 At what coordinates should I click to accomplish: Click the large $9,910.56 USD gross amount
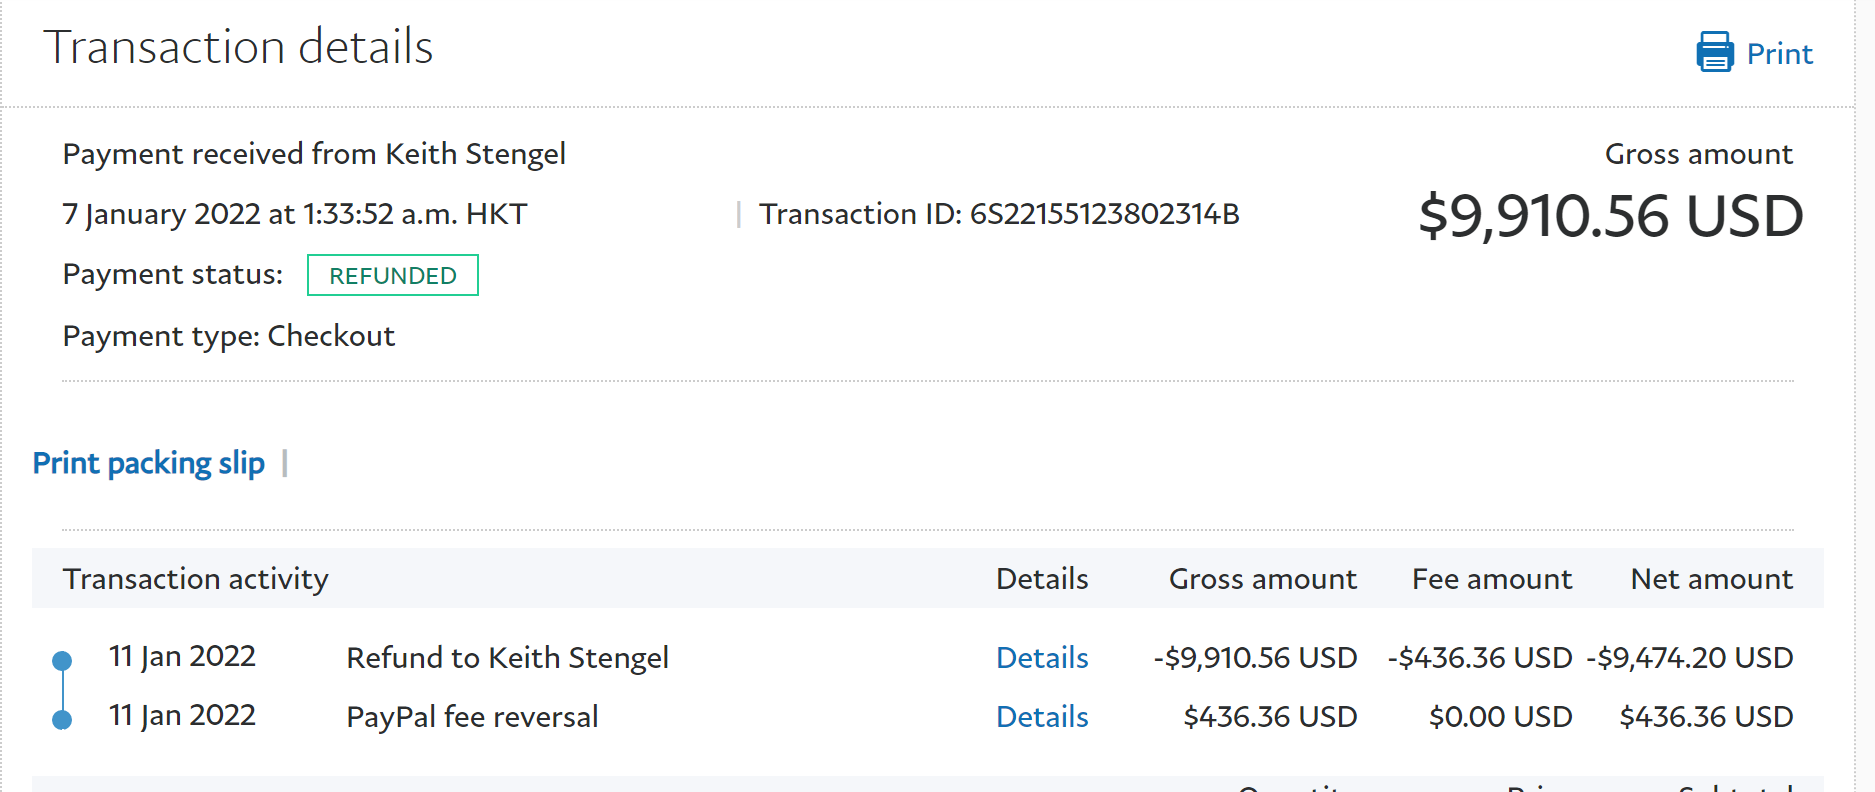pos(1610,216)
